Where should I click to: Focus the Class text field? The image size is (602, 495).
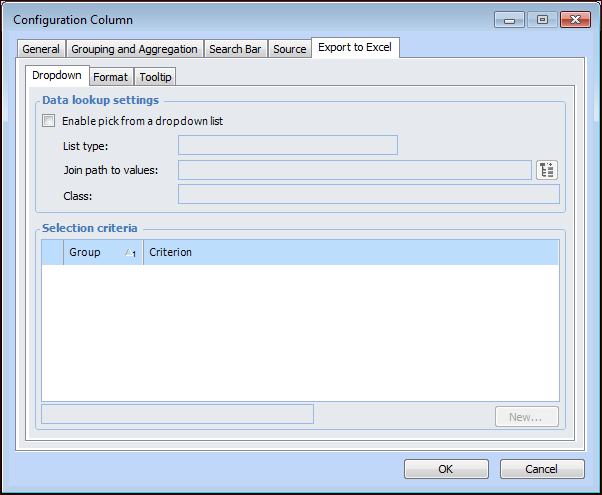368,195
